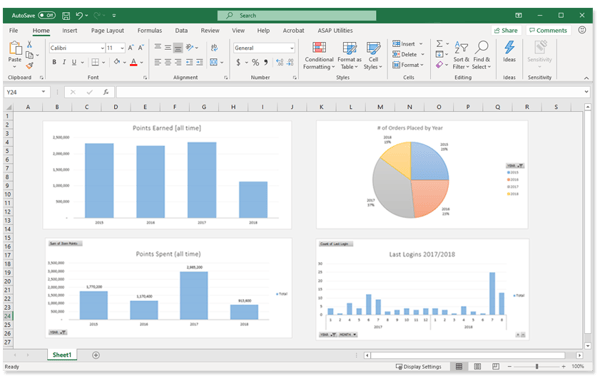Open the Data ribbon tab
Viewport: 600px width, 383px height.
(181, 31)
